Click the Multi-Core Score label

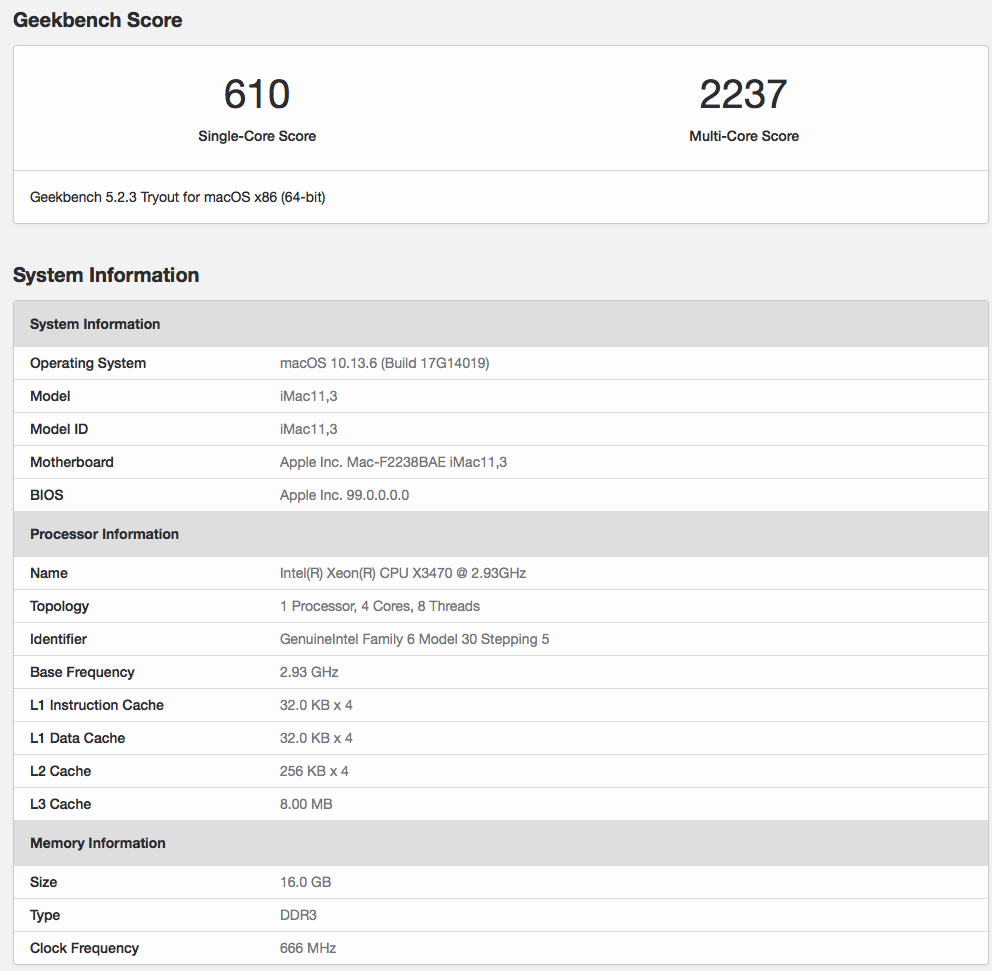click(744, 136)
